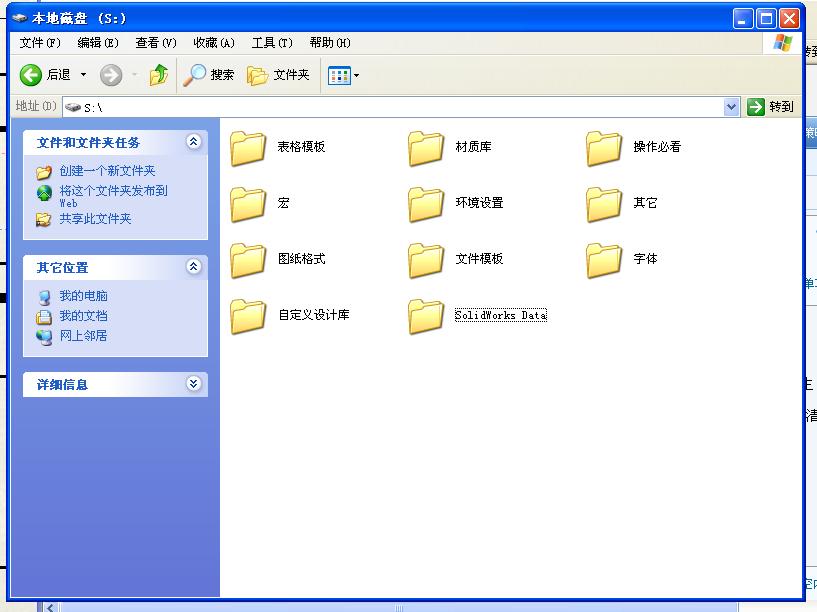The height and width of the screenshot is (612, 817).
Task: Collapse the 文件和文件夹任务 panel
Action: click(x=193, y=142)
